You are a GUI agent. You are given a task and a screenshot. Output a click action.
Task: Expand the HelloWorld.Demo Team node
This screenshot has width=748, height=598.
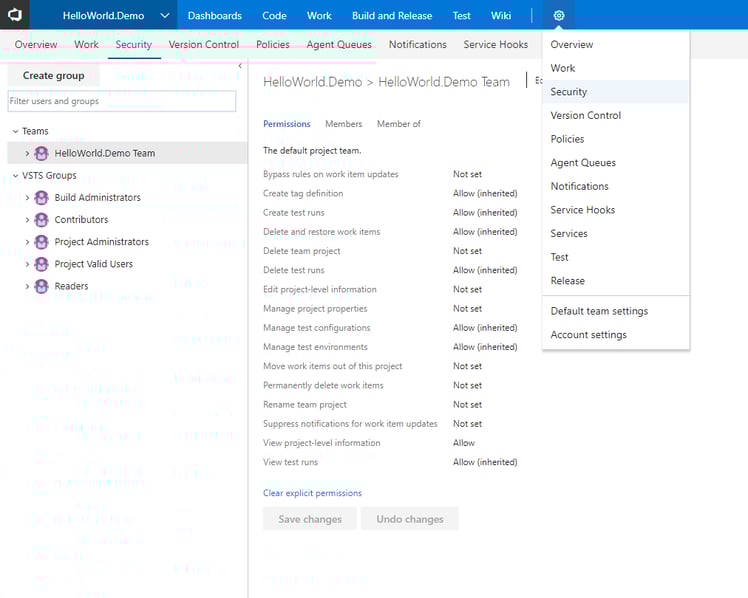[27, 154]
